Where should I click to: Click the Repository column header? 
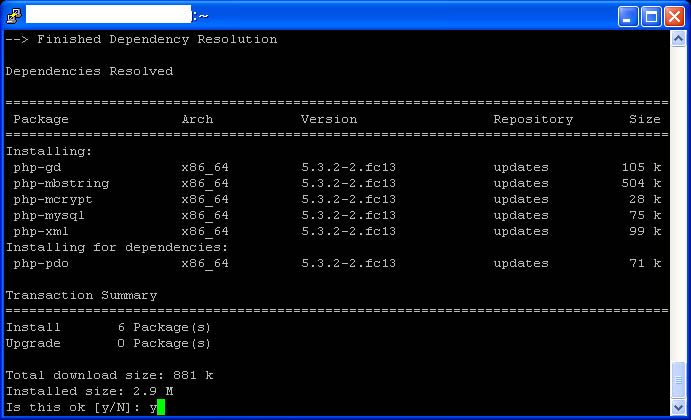click(533, 119)
